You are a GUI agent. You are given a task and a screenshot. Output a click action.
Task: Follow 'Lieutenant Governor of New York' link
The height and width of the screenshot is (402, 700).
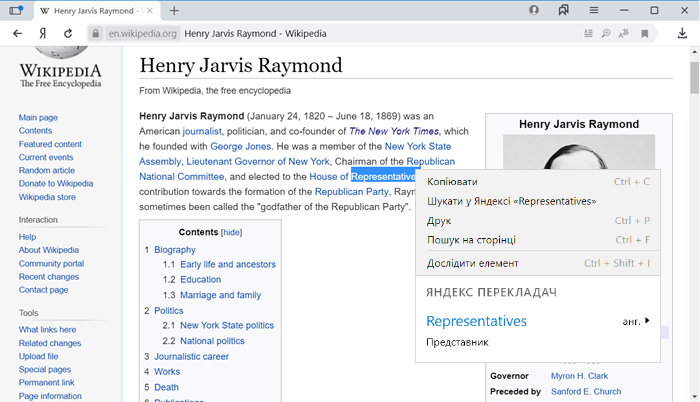(x=258, y=162)
